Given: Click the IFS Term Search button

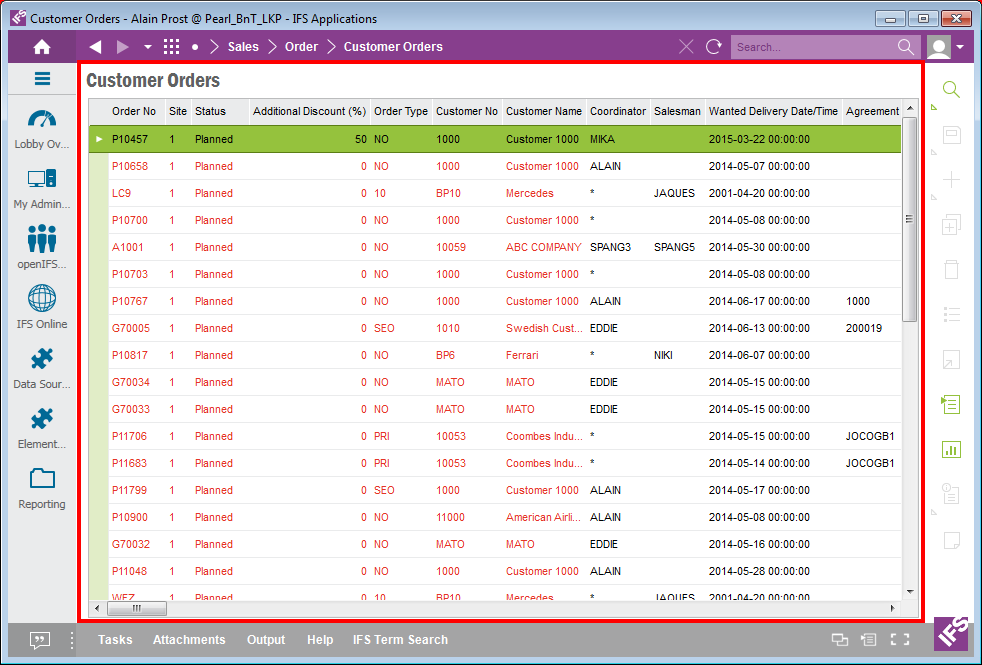Looking at the screenshot, I should click(x=400, y=640).
